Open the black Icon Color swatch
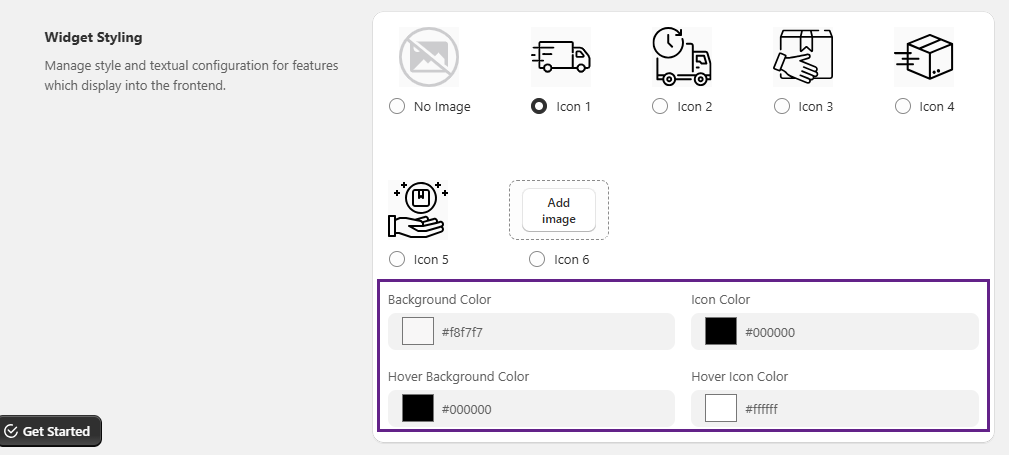 tap(721, 331)
